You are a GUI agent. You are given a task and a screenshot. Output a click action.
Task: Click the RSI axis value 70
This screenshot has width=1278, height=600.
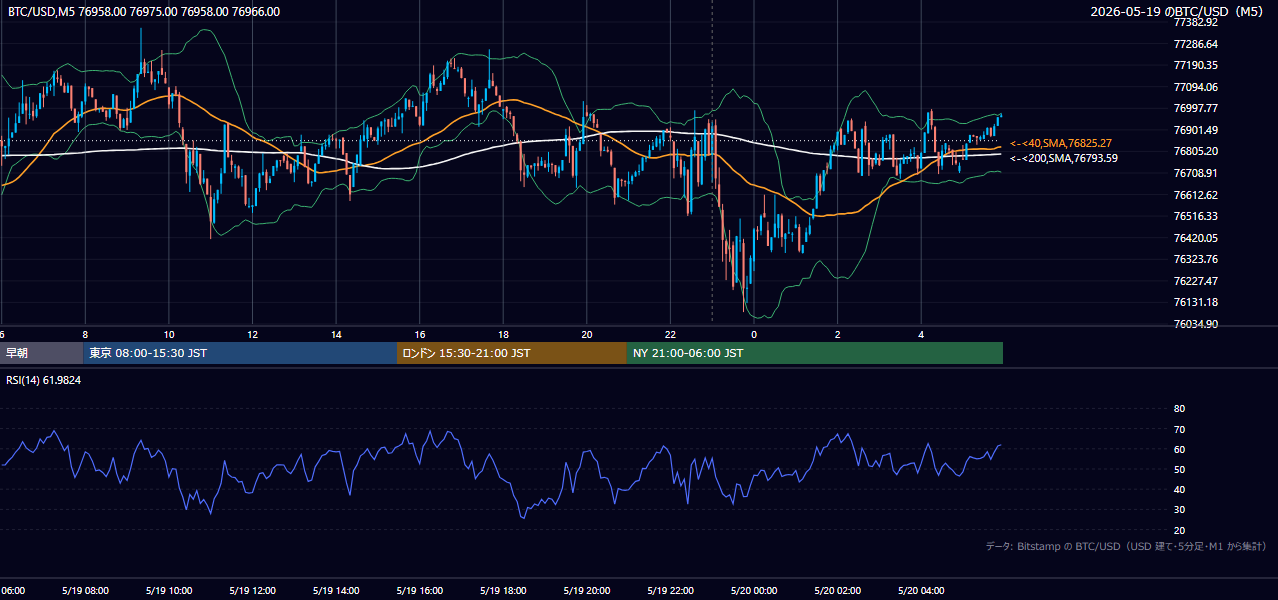coord(1179,429)
